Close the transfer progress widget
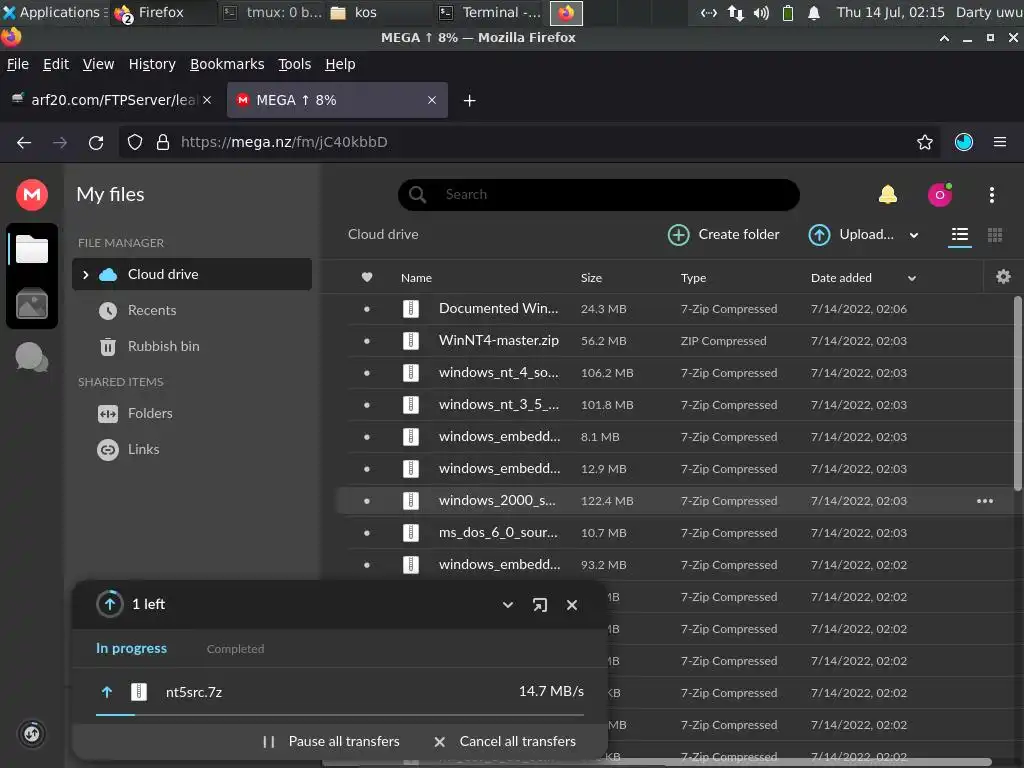The width and height of the screenshot is (1024, 768). click(571, 605)
